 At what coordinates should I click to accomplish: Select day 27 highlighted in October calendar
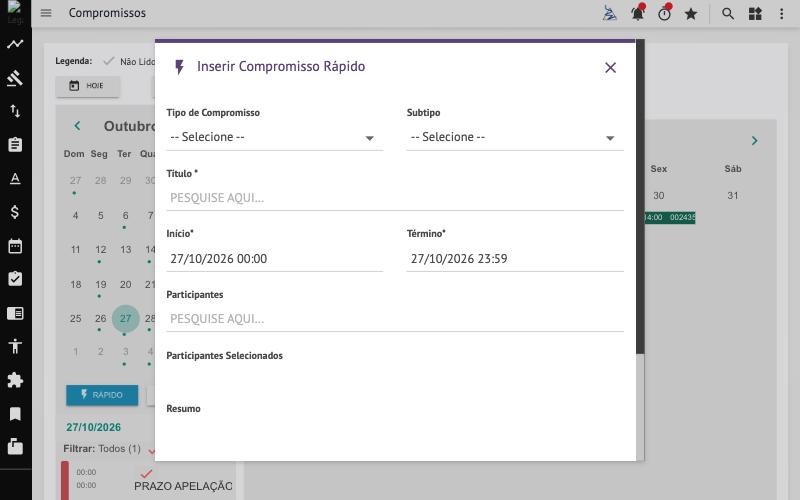(x=126, y=319)
